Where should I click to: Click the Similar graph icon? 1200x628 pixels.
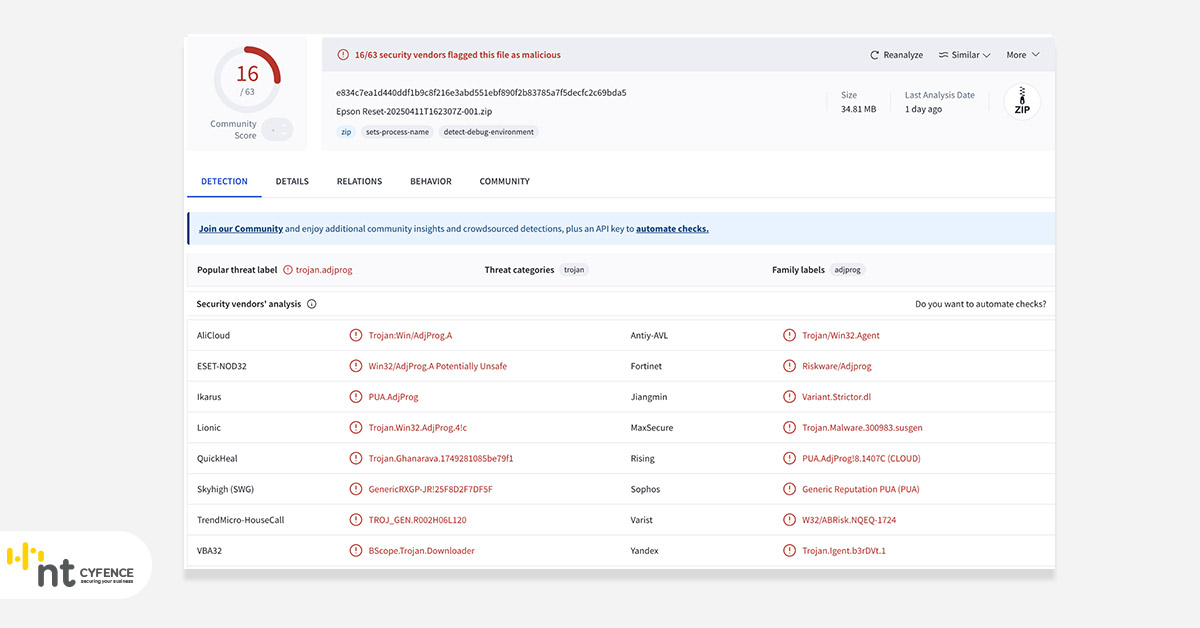[x=943, y=55]
